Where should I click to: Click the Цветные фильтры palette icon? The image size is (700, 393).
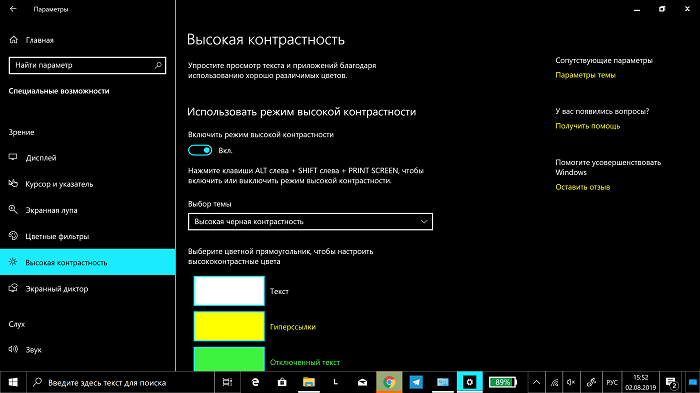[13, 236]
